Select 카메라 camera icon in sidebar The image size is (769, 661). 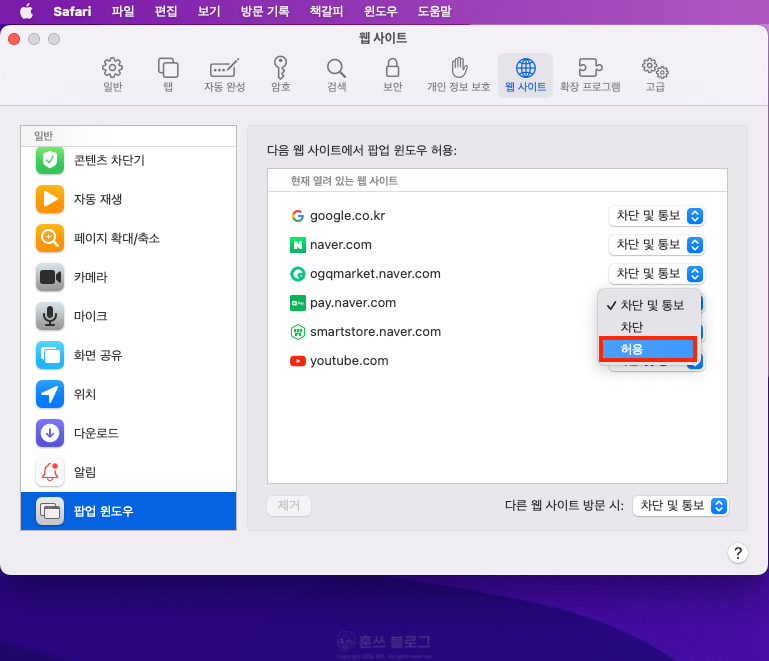[50, 277]
